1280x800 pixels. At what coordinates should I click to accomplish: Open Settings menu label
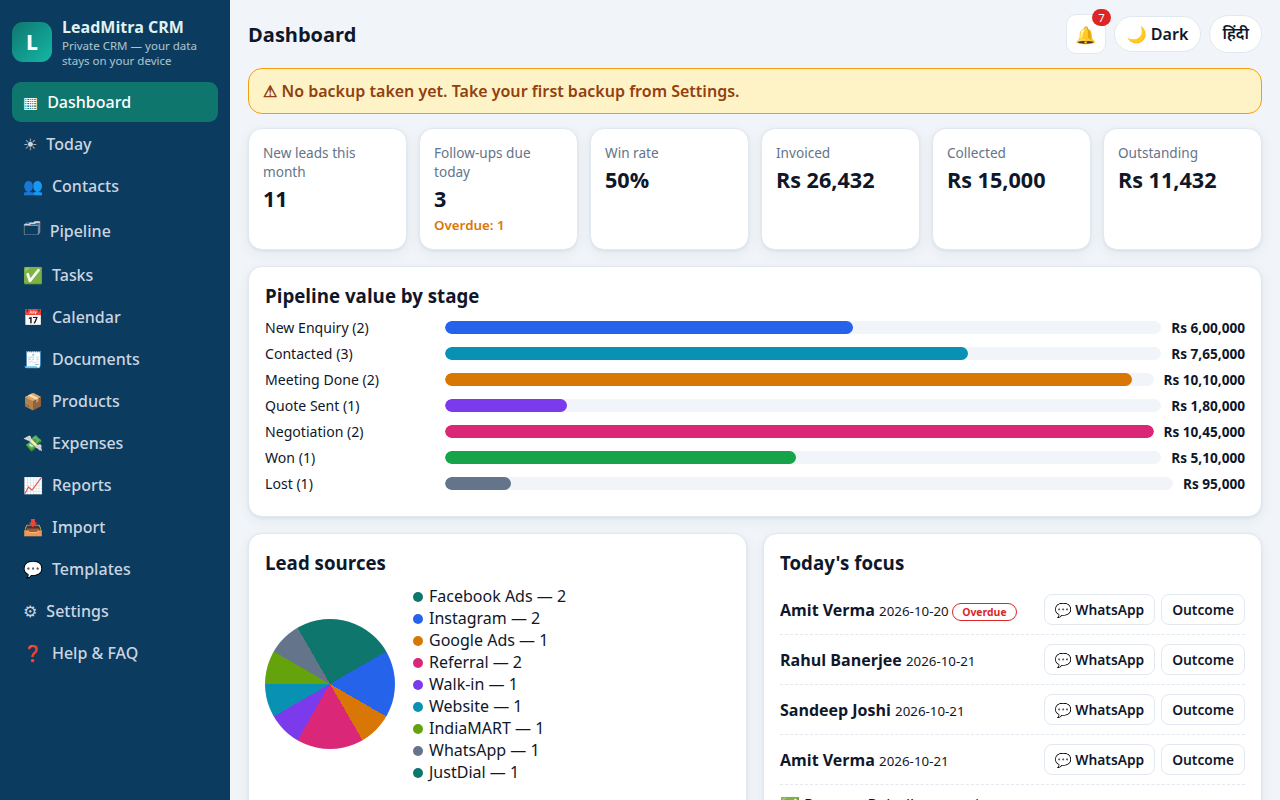point(77,611)
